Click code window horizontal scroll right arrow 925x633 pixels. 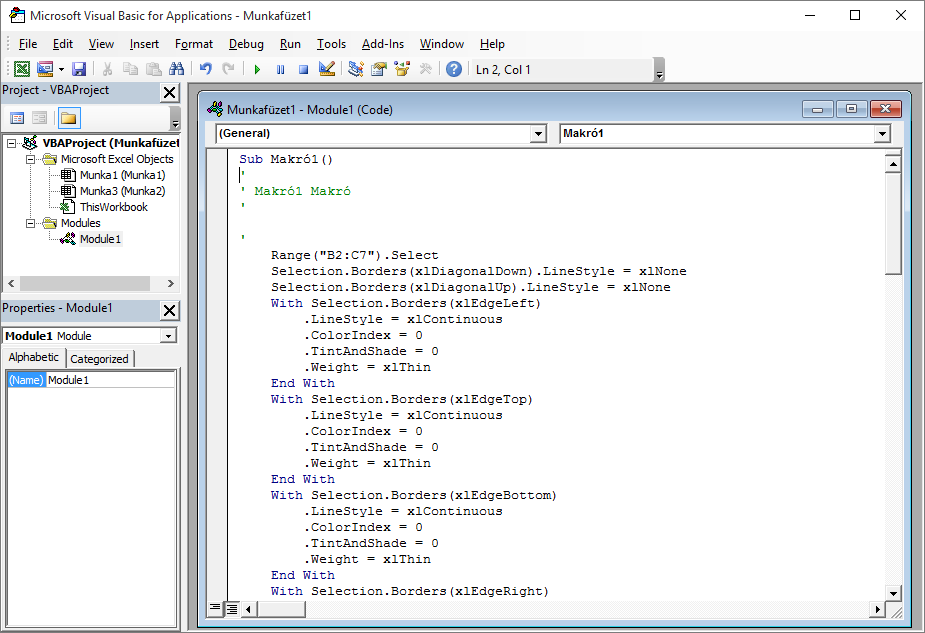pos(878,609)
